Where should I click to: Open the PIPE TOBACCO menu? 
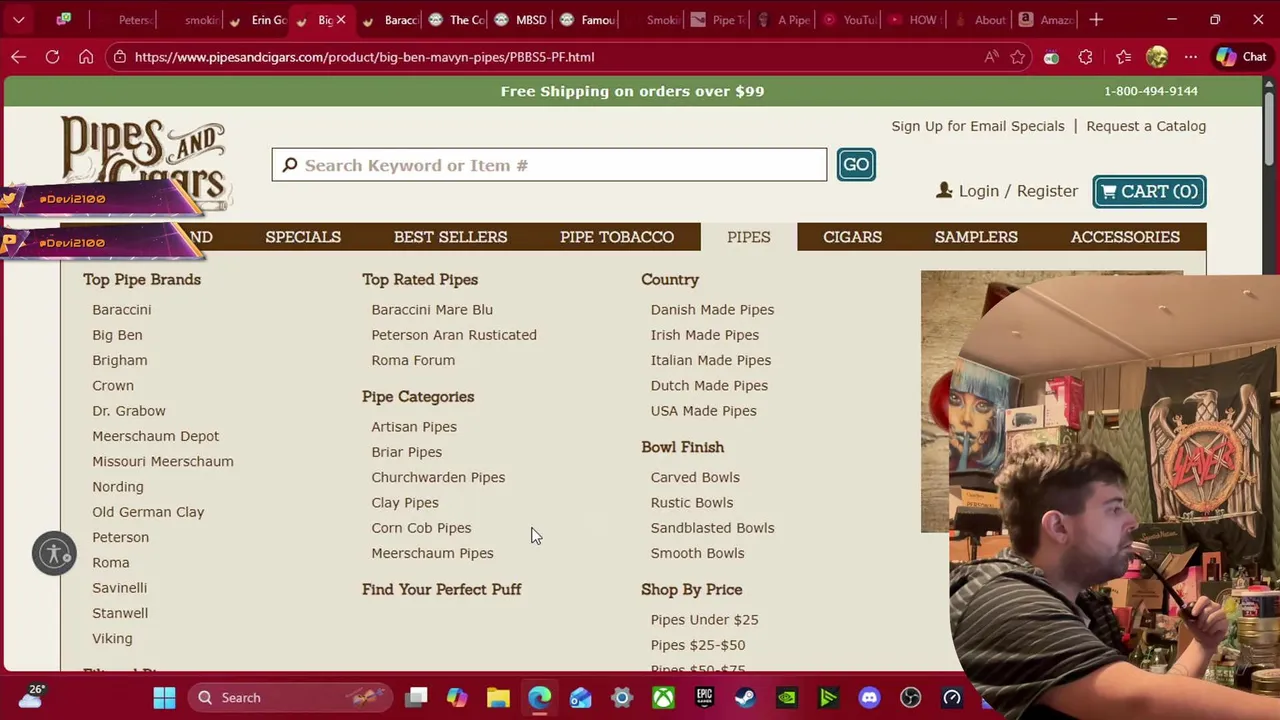(x=617, y=237)
